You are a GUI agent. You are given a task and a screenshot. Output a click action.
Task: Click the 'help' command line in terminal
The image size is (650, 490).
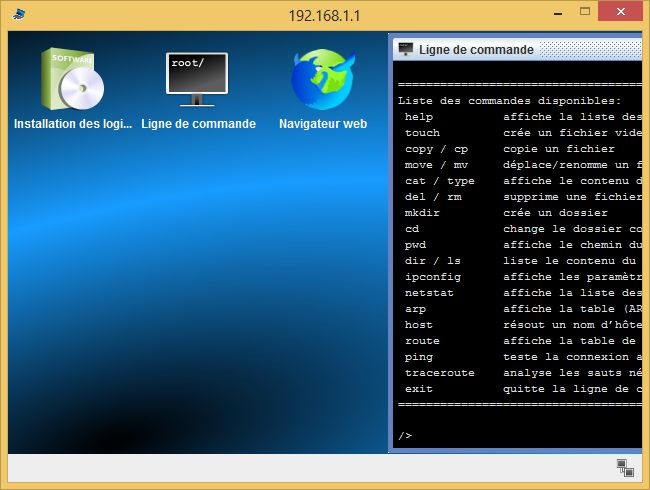(x=419, y=116)
